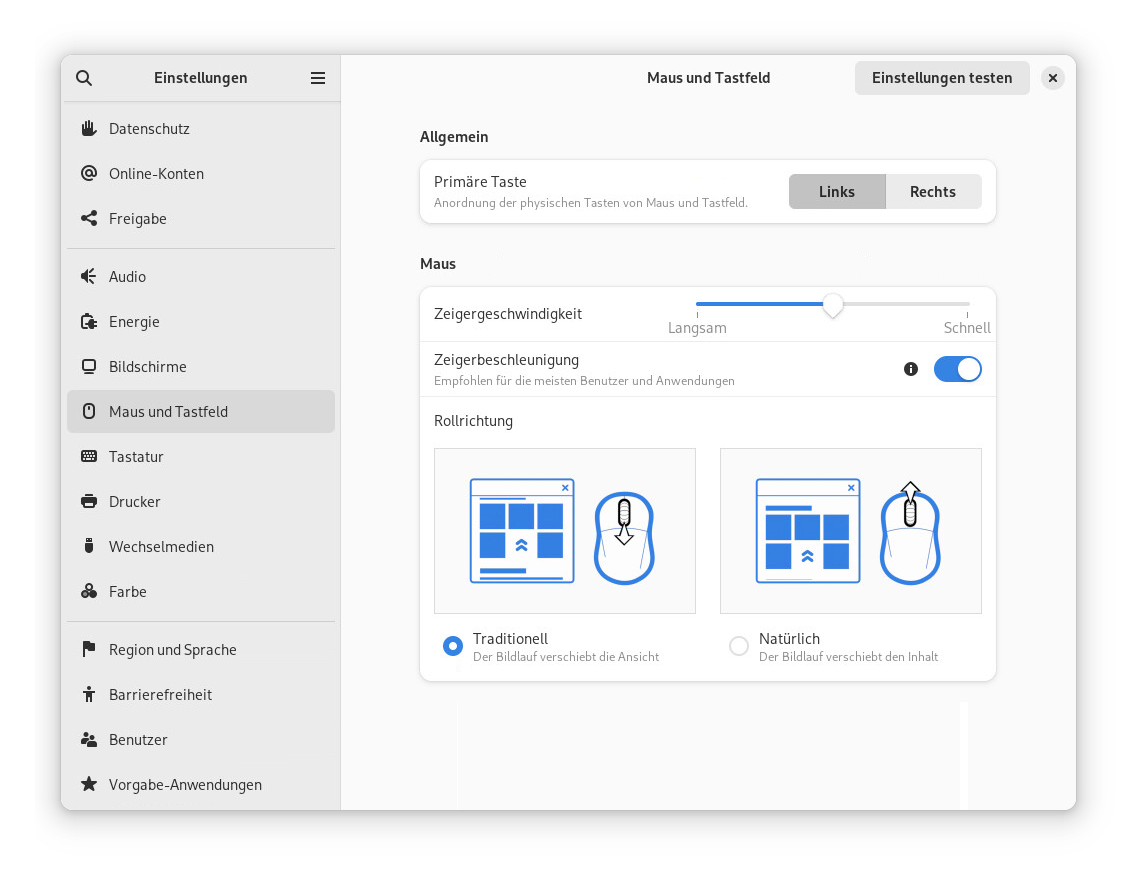Click Einstellungen testen
1148x877 pixels.
click(941, 78)
